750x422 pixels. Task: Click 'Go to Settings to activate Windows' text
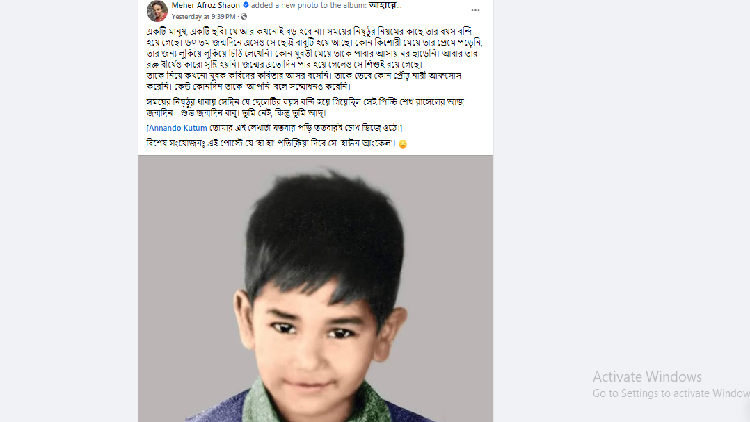tap(671, 393)
